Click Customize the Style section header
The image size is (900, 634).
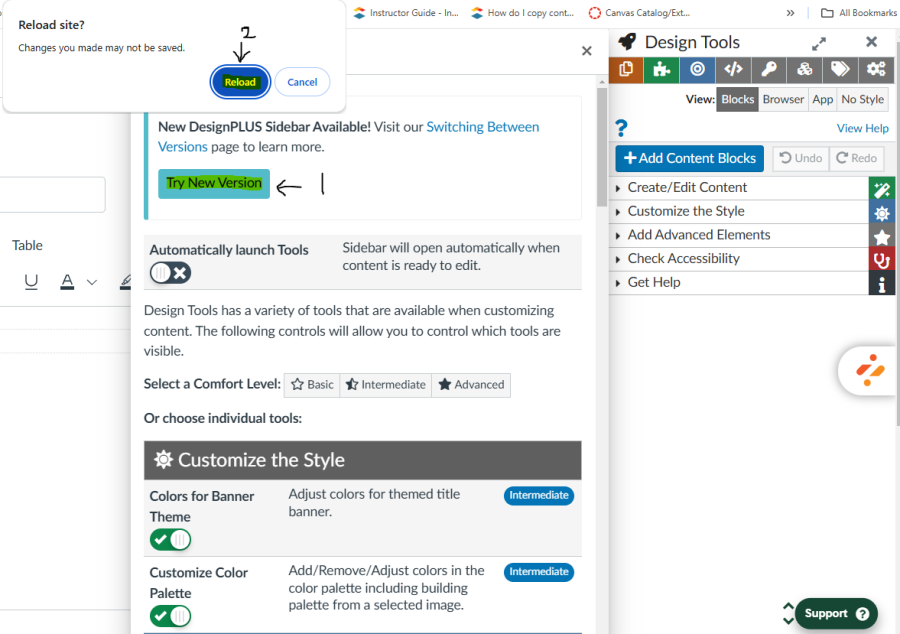click(x=363, y=460)
